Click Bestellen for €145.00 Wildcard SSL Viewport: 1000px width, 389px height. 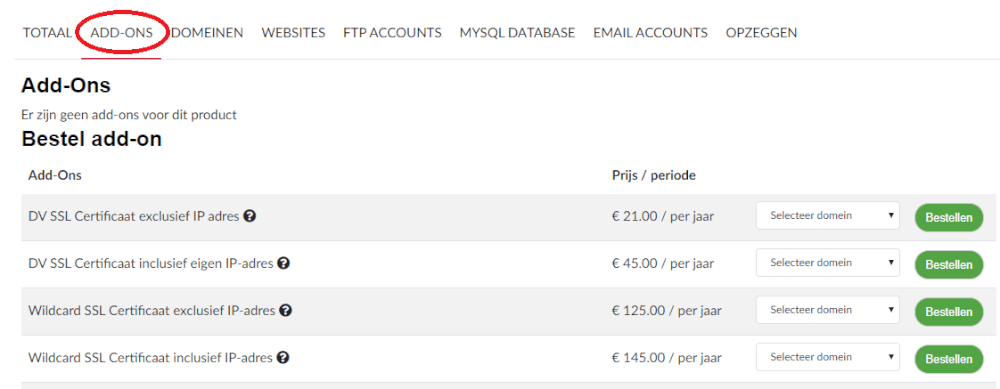(x=949, y=359)
